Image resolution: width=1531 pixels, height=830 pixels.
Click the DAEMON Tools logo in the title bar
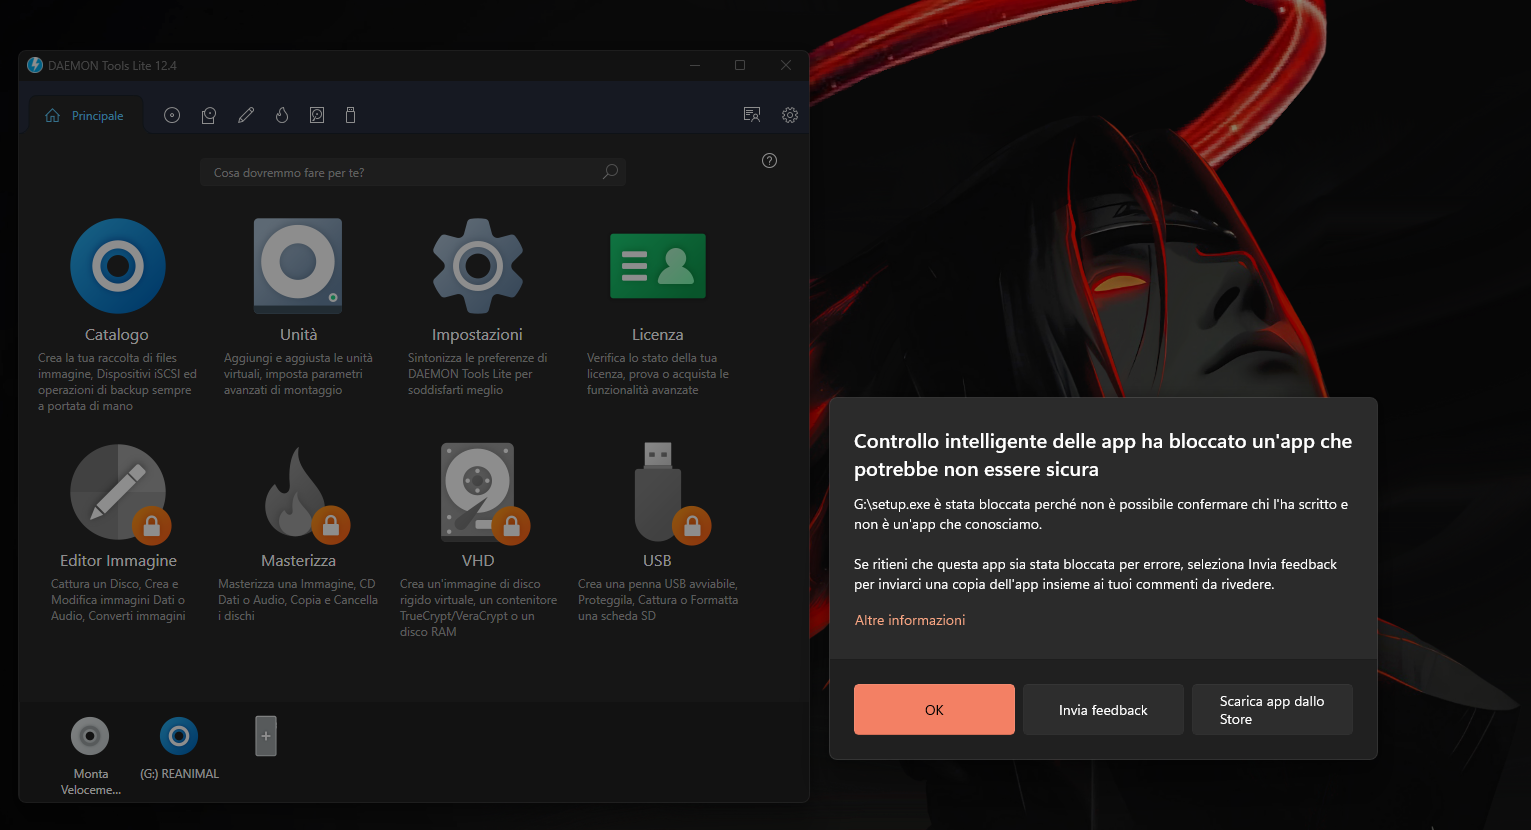point(35,65)
